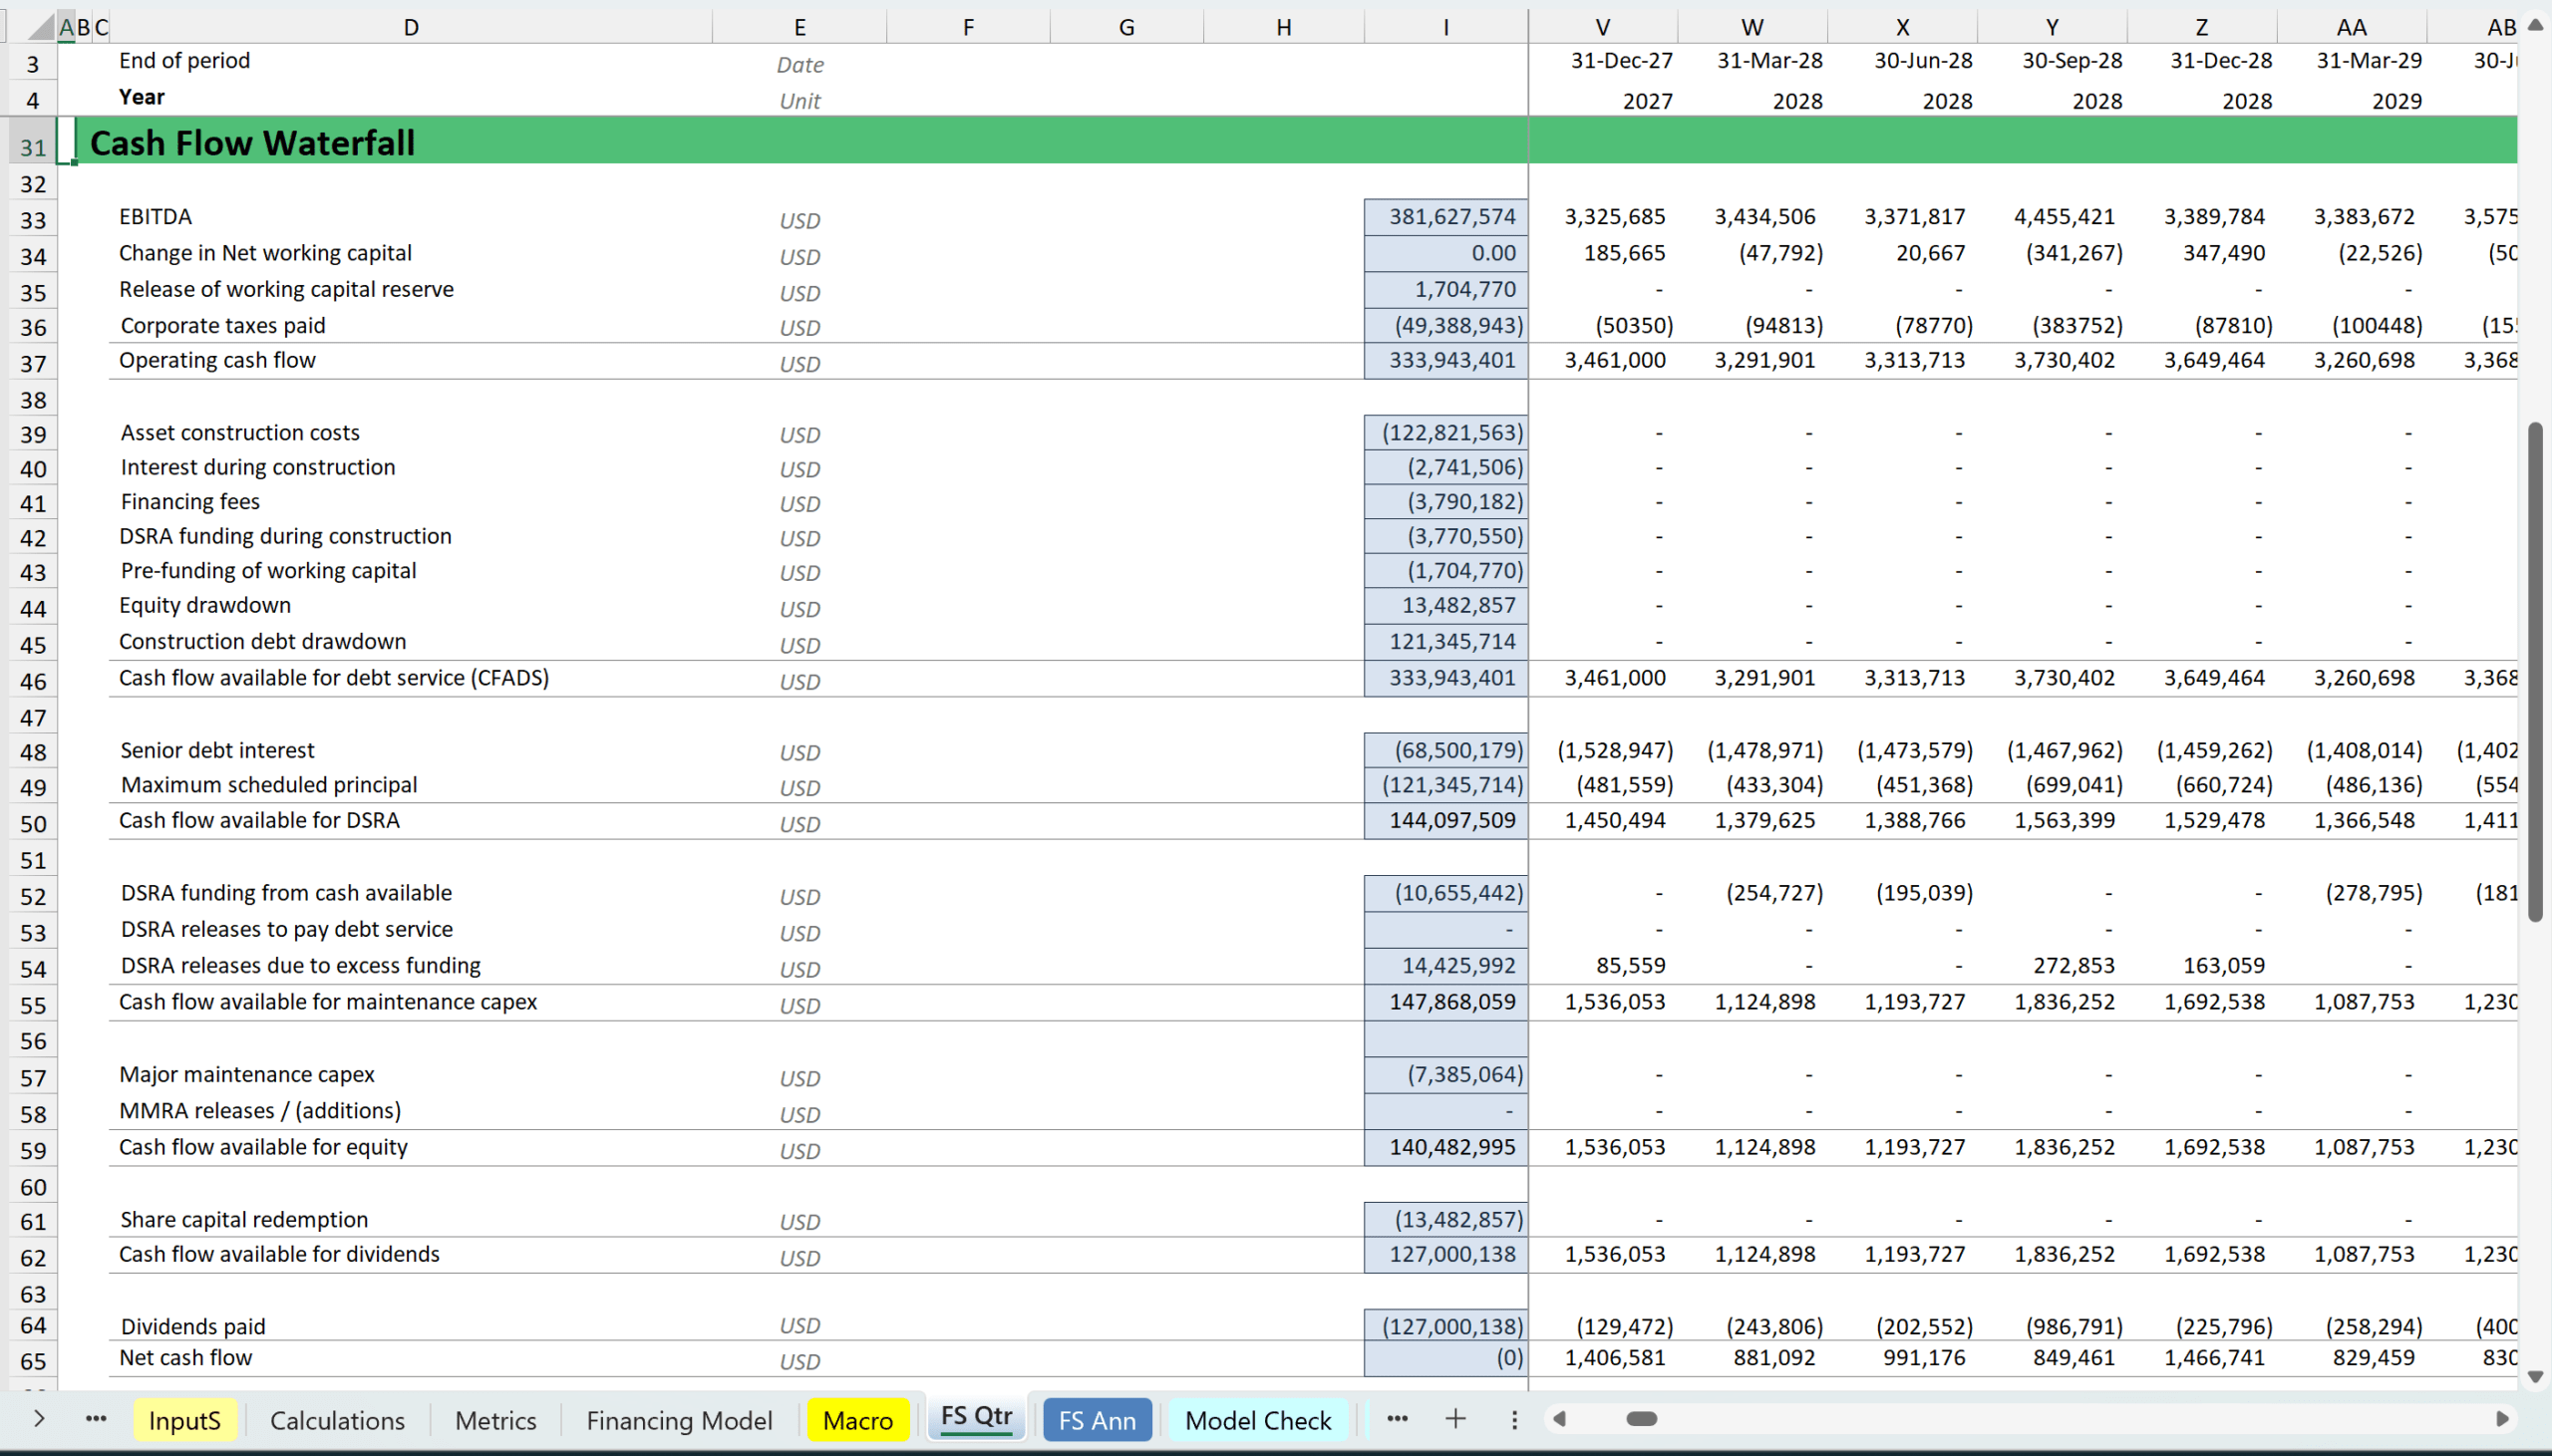Viewport: 2552px width, 1456px height.
Task: Open the InputS sheet tab
Action: tap(184, 1420)
